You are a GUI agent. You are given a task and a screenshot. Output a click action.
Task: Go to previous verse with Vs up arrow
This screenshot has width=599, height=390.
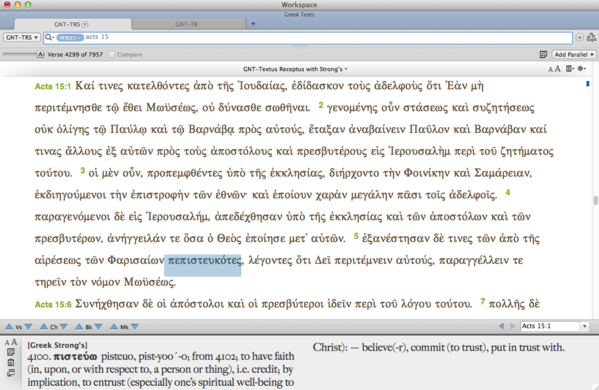[x=9, y=327]
